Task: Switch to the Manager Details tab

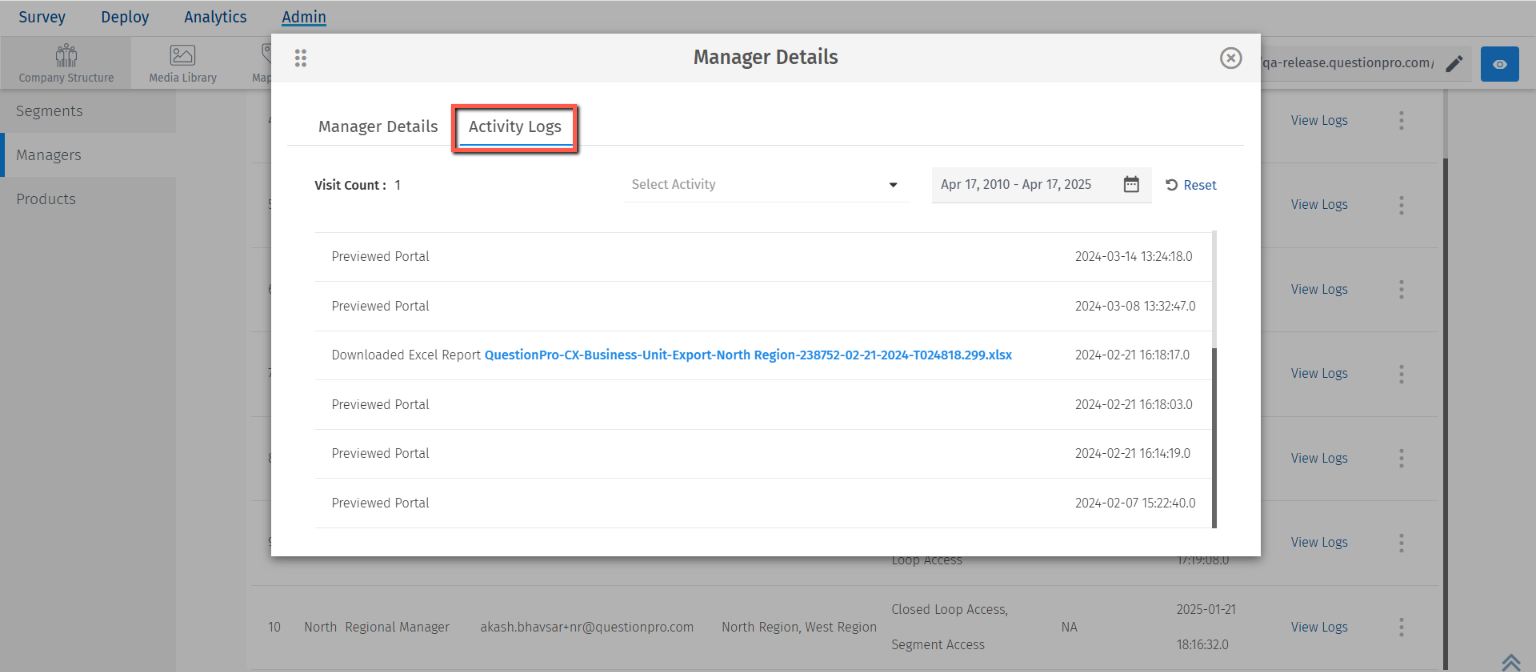Action: [x=378, y=127]
